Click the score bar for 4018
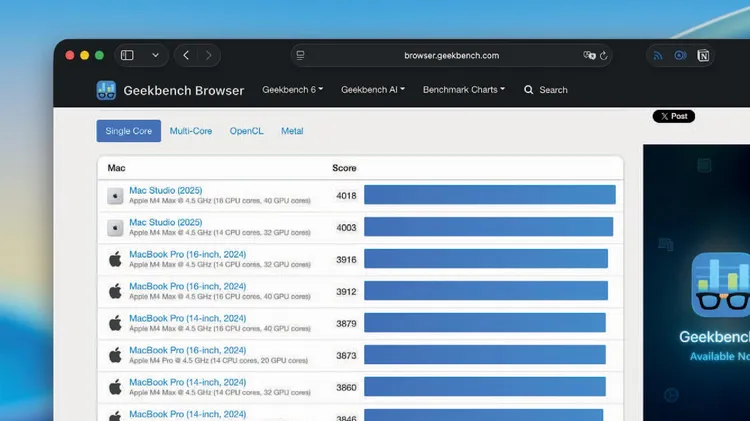The height and width of the screenshot is (421, 750). (489, 195)
